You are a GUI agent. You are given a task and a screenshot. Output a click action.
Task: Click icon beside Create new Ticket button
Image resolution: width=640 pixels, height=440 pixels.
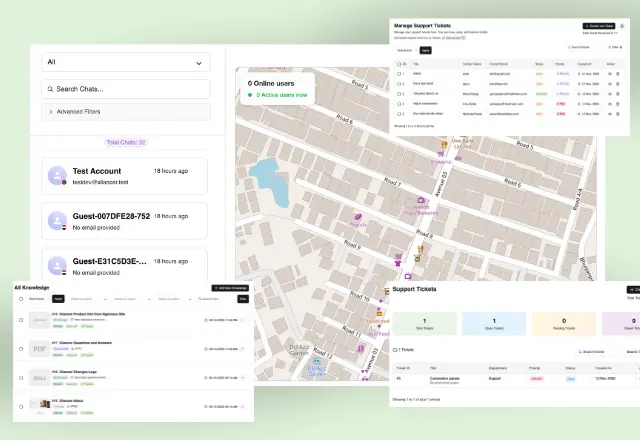pos(622,26)
